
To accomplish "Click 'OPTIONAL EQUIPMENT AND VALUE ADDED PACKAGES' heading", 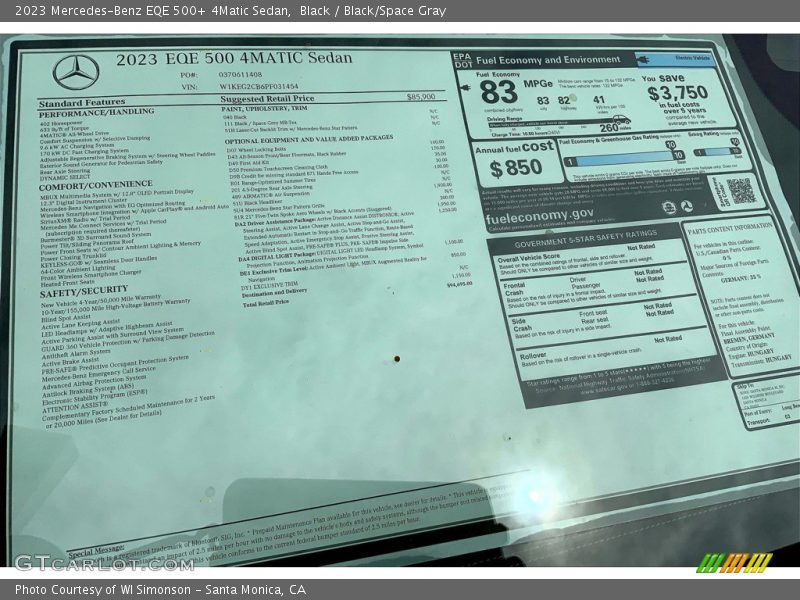I will tap(309, 139).
